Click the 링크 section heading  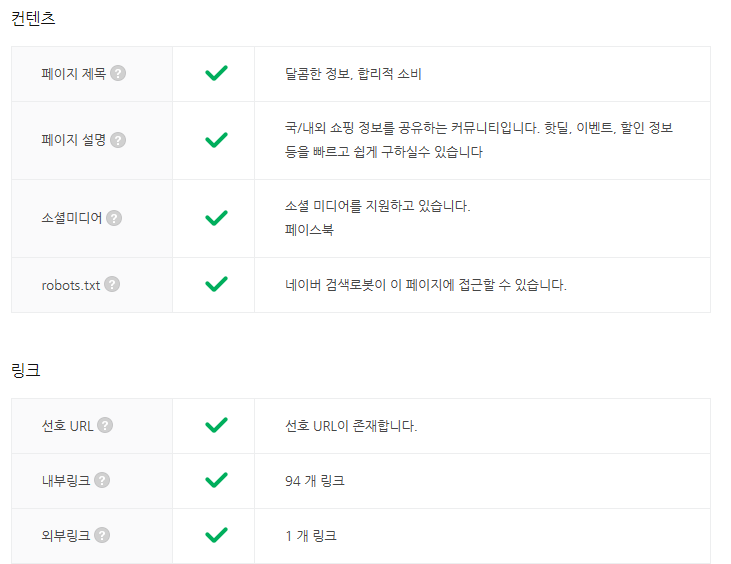pos(26,371)
